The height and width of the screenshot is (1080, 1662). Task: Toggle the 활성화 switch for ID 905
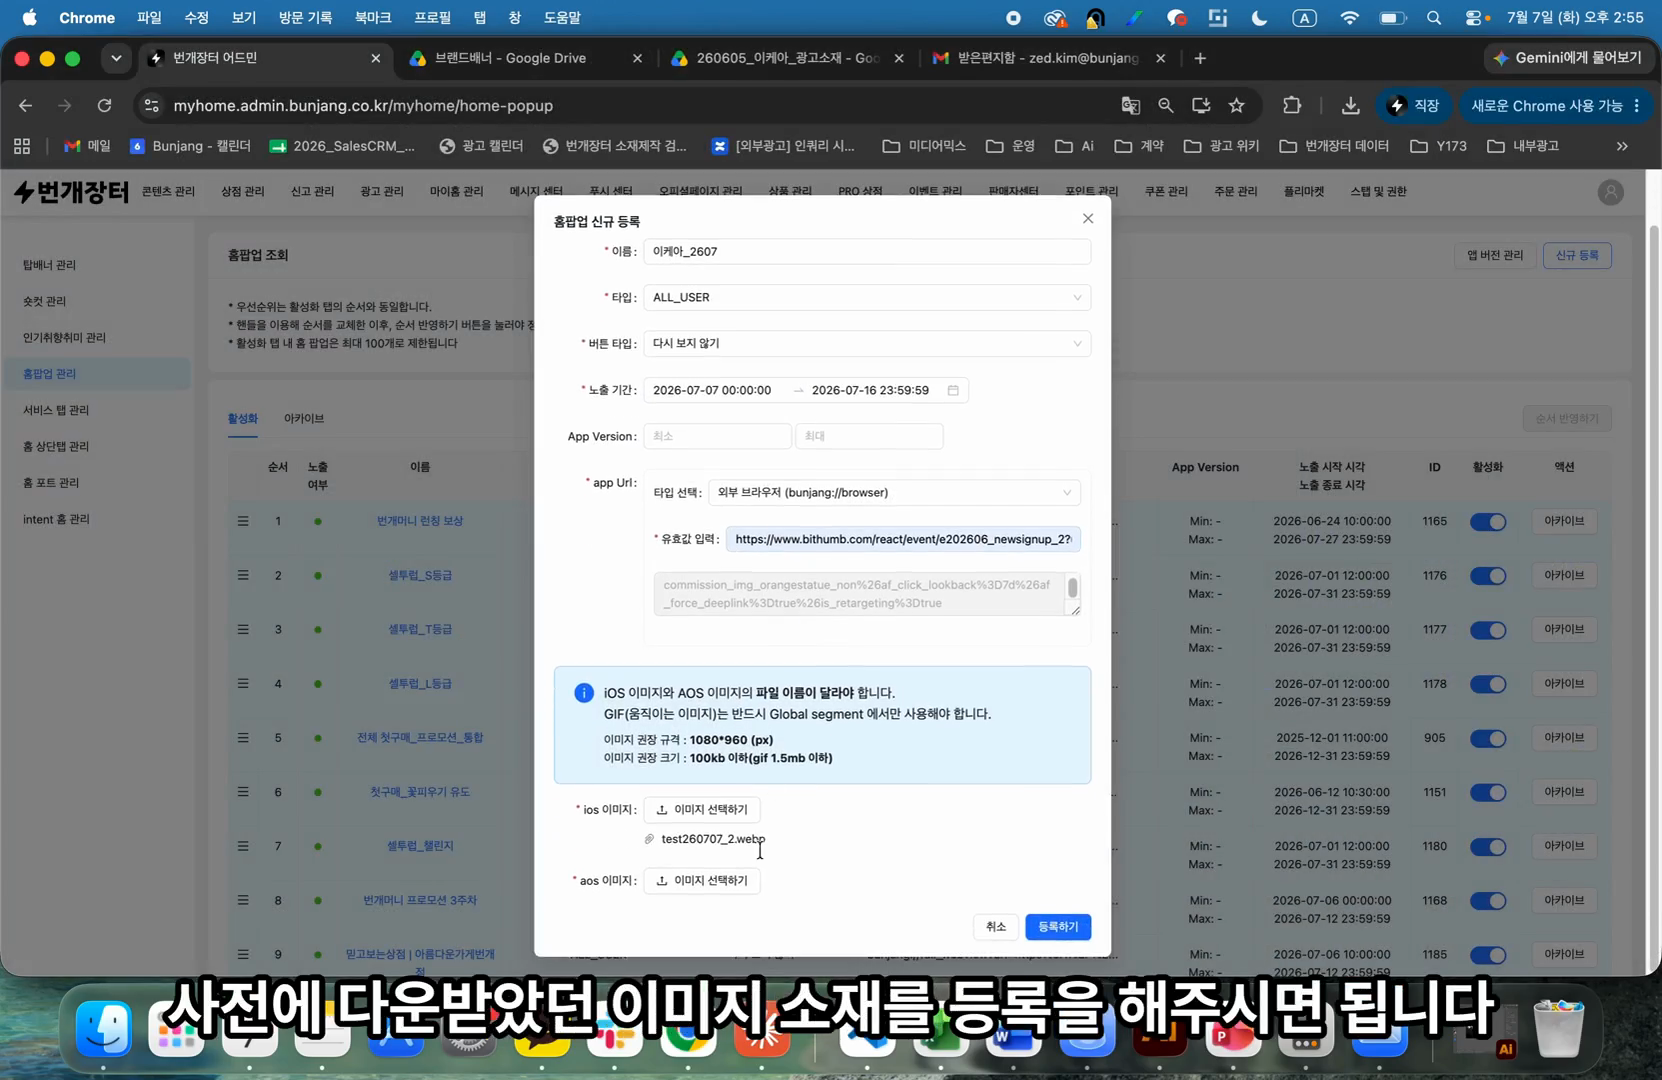pyautogui.click(x=1487, y=738)
